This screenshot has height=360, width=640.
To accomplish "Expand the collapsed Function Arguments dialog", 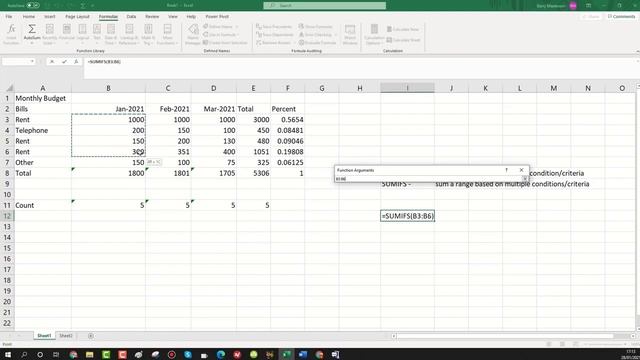I will 525,179.
